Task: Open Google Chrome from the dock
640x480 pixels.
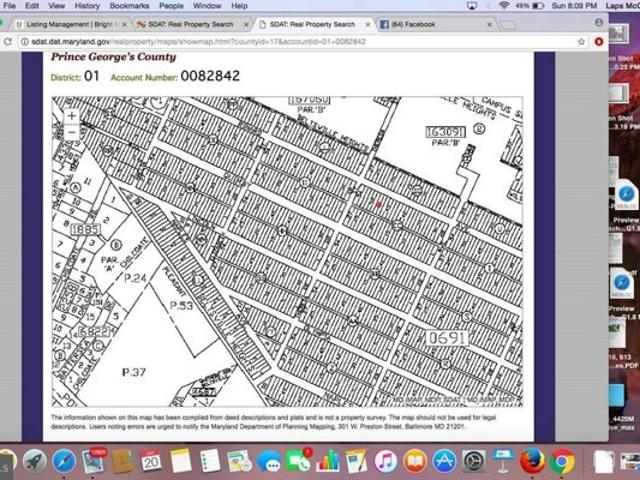Action: pyautogui.click(x=562, y=461)
